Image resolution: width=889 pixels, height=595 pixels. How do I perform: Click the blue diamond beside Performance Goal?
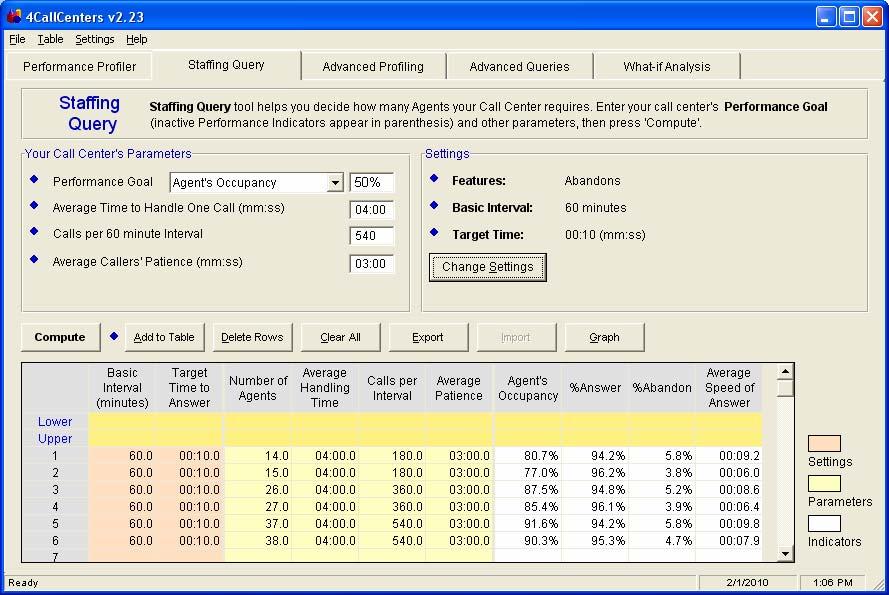34,179
